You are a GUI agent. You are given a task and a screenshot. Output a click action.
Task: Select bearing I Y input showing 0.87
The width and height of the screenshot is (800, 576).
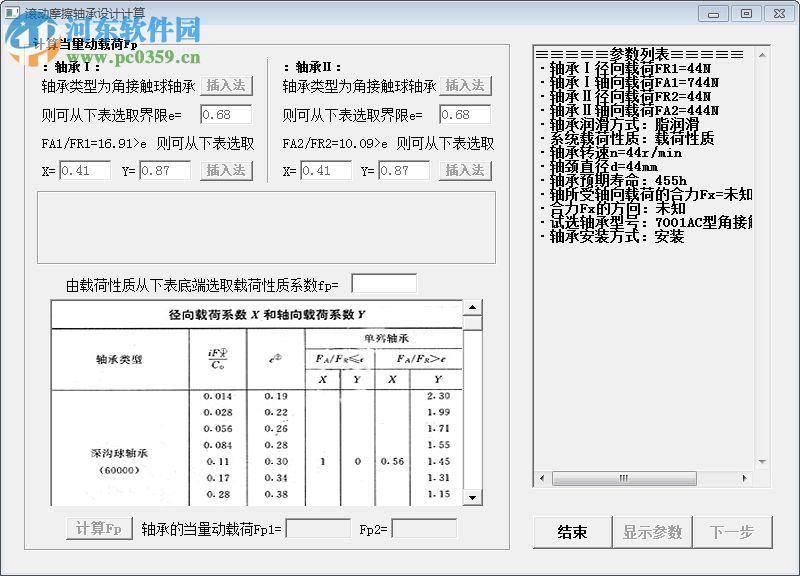coord(165,170)
